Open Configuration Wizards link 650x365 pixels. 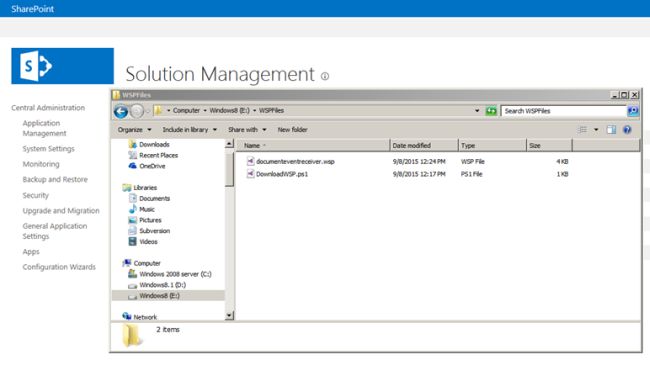[59, 267]
